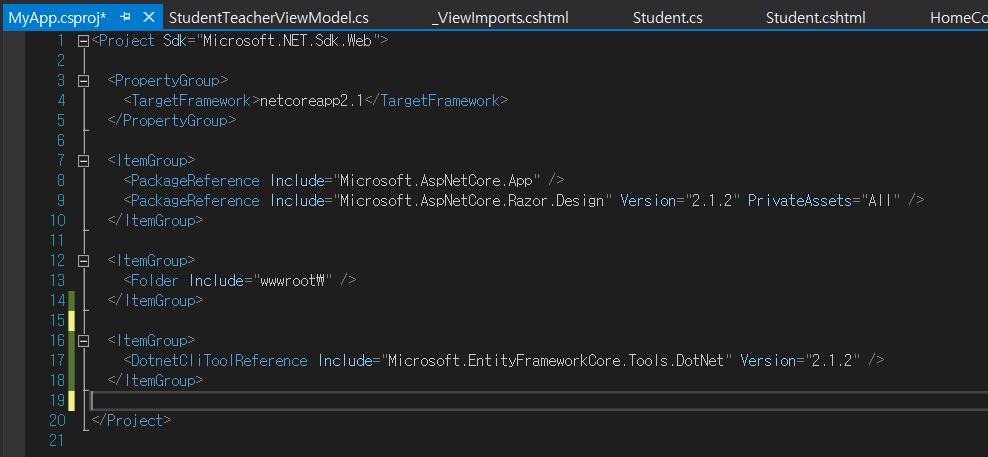
Task: Switch to the Student.cs tab
Action: (668, 18)
